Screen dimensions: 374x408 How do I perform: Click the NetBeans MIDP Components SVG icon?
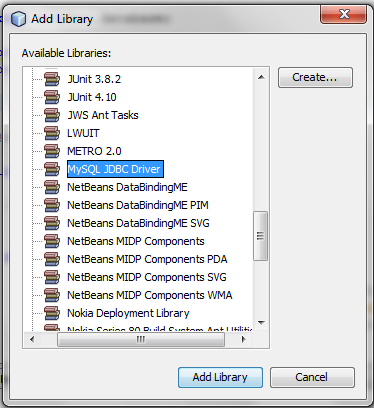click(52, 277)
